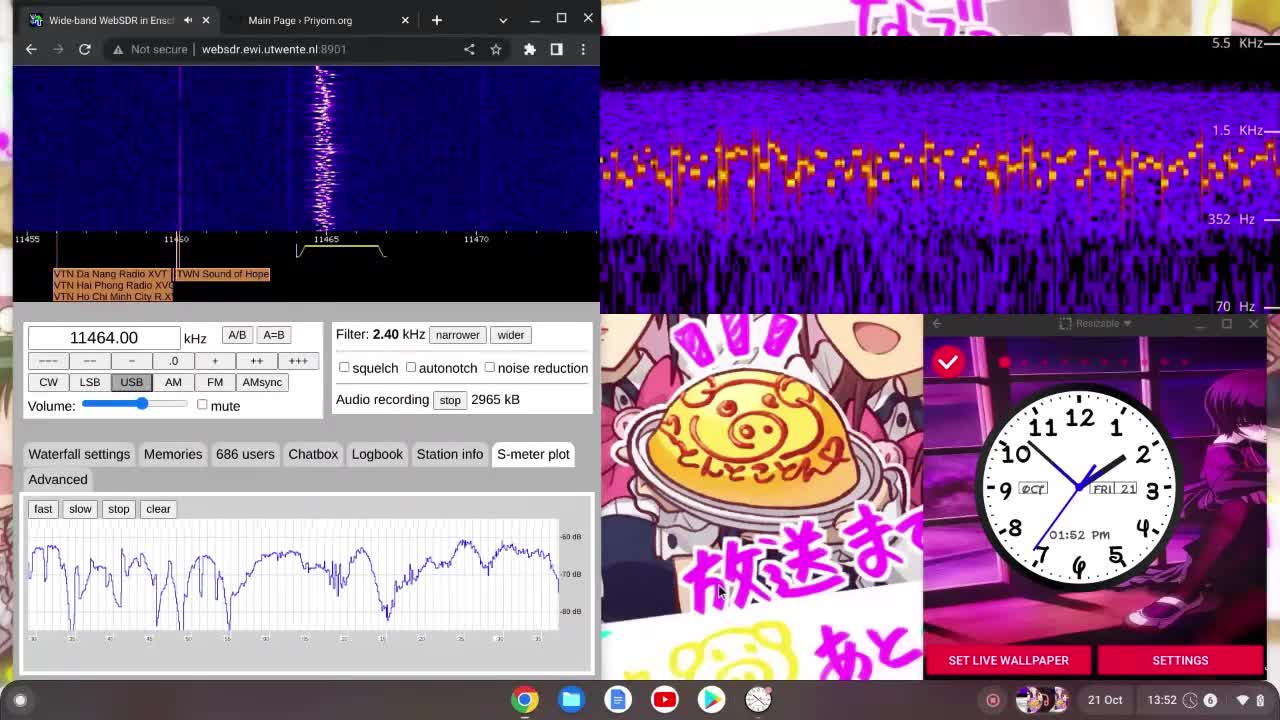Open the Chrome three-dot menu
This screenshot has height=720, width=1280.
coord(583,49)
